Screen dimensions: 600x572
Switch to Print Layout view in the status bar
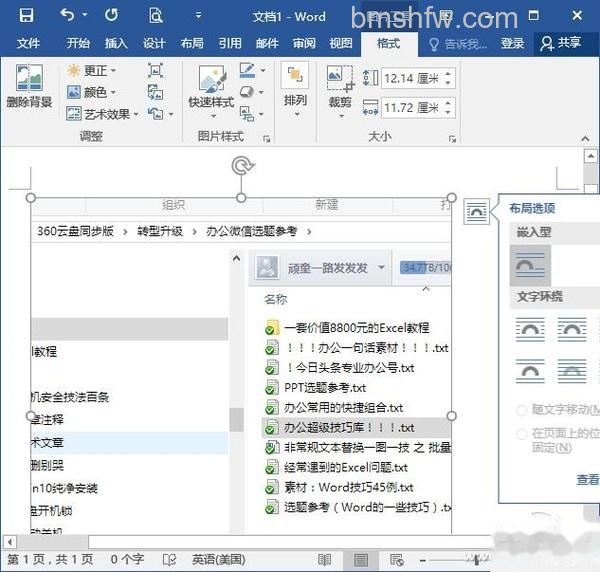pyautogui.click(x=360, y=561)
